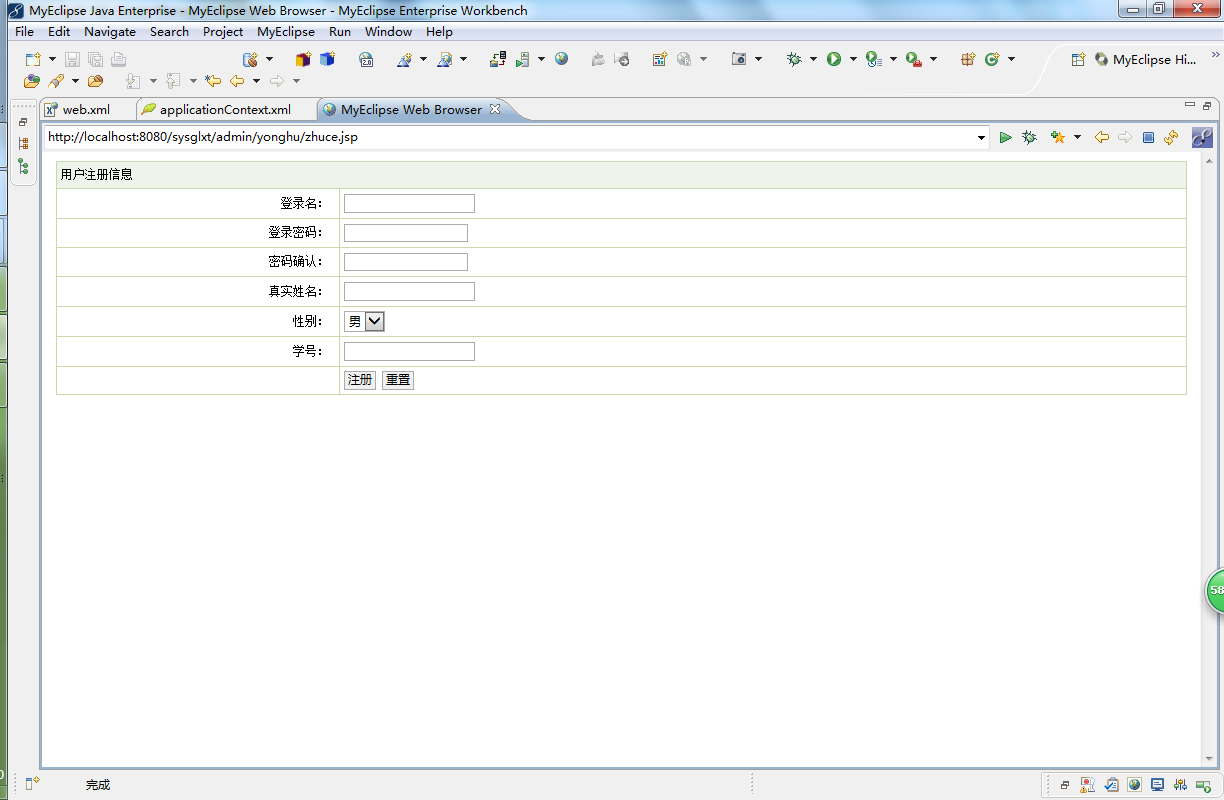Viewport: 1224px width, 800px height.
Task: Open the Debug icon dropdown arrow
Action: coord(813,60)
